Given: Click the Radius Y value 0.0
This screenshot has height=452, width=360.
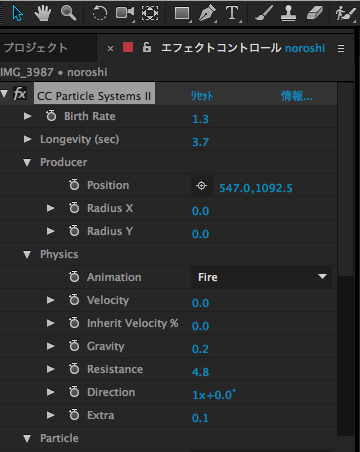Looking at the screenshot, I should tap(200, 234).
